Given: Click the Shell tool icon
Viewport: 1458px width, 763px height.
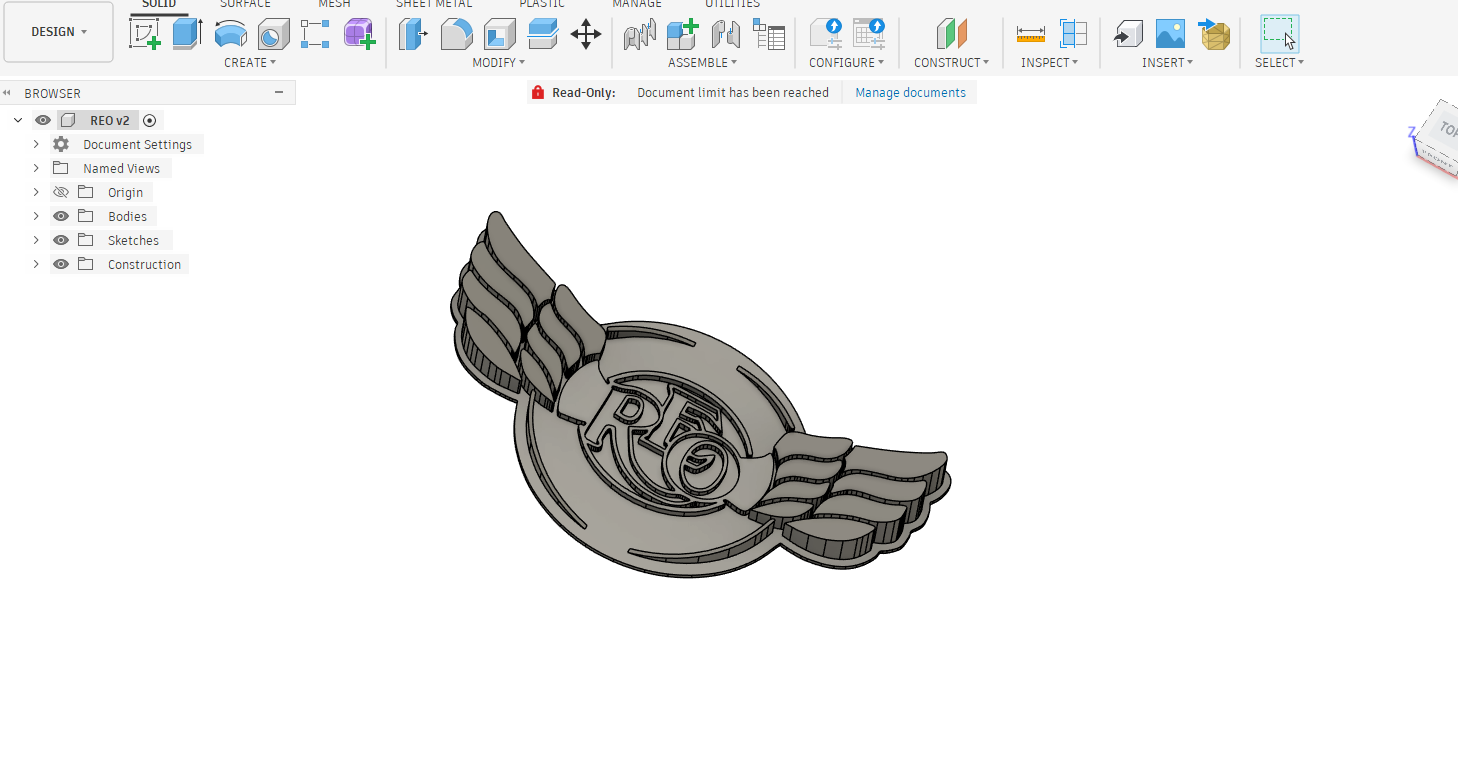Looking at the screenshot, I should coord(499,34).
